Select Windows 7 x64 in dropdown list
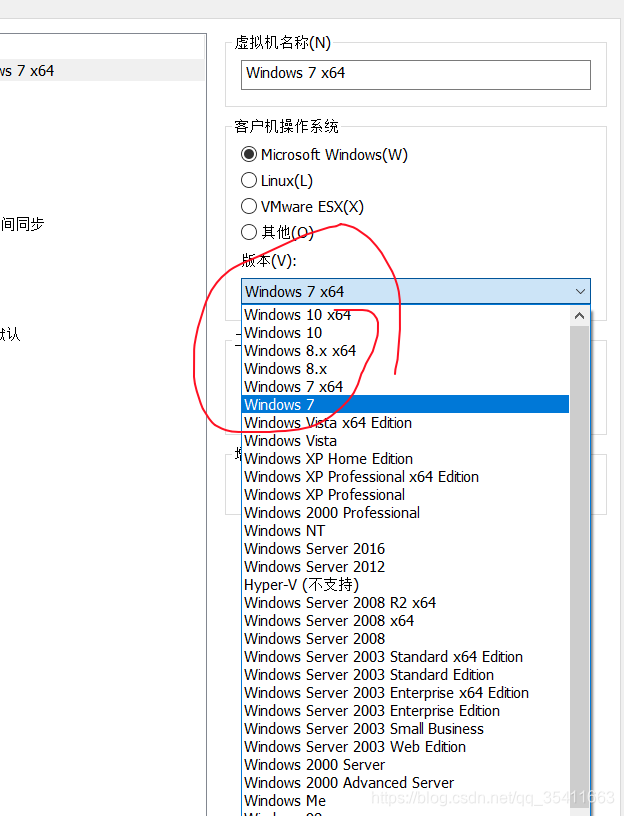Screen dimensions: 624x816 click(x=406, y=387)
